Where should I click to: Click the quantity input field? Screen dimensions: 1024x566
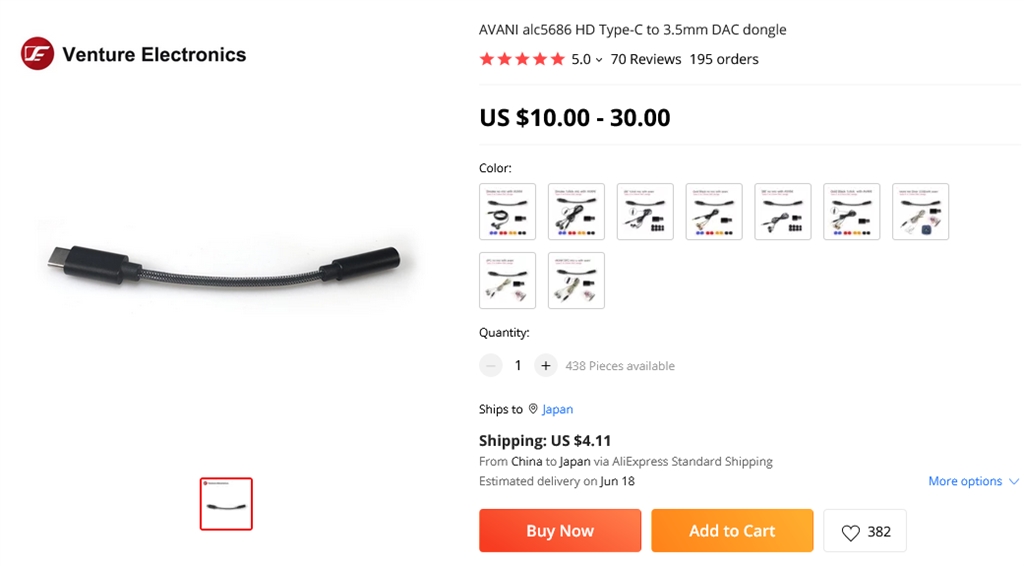tap(518, 366)
